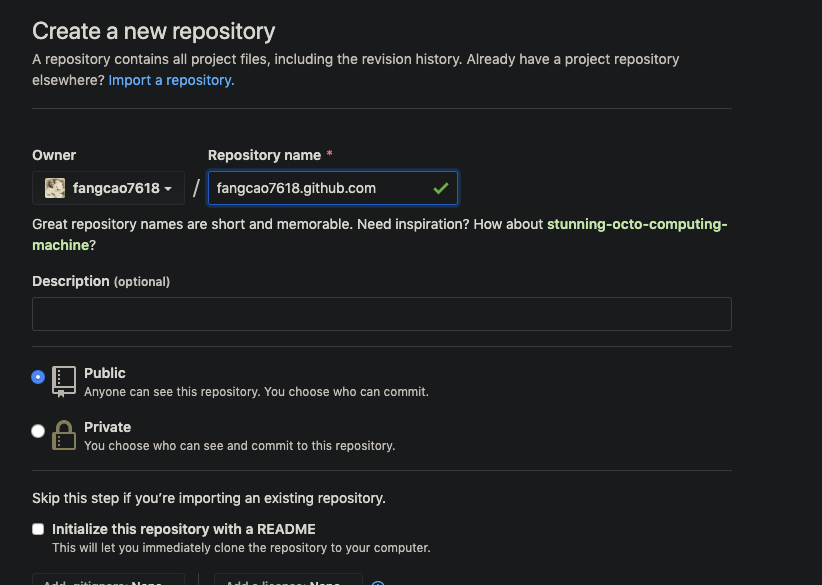Screen dimensions: 822x585
Task: Click the Description (optional) label
Action: [x=100, y=281]
